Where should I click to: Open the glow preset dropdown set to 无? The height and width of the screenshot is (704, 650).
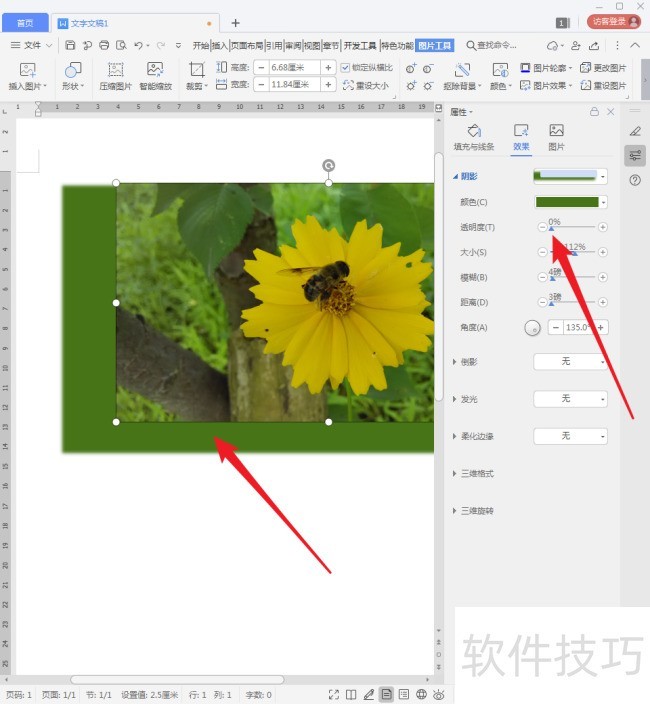tap(570, 399)
